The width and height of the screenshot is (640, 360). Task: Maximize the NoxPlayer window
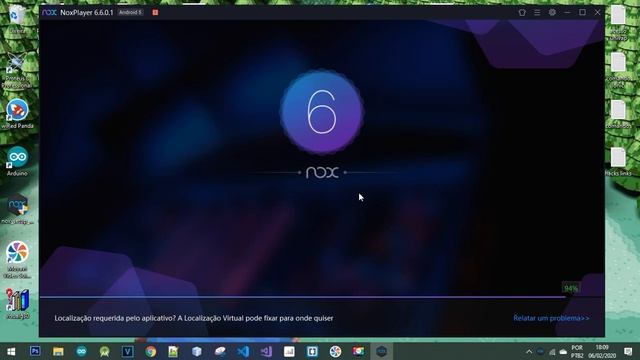point(582,13)
